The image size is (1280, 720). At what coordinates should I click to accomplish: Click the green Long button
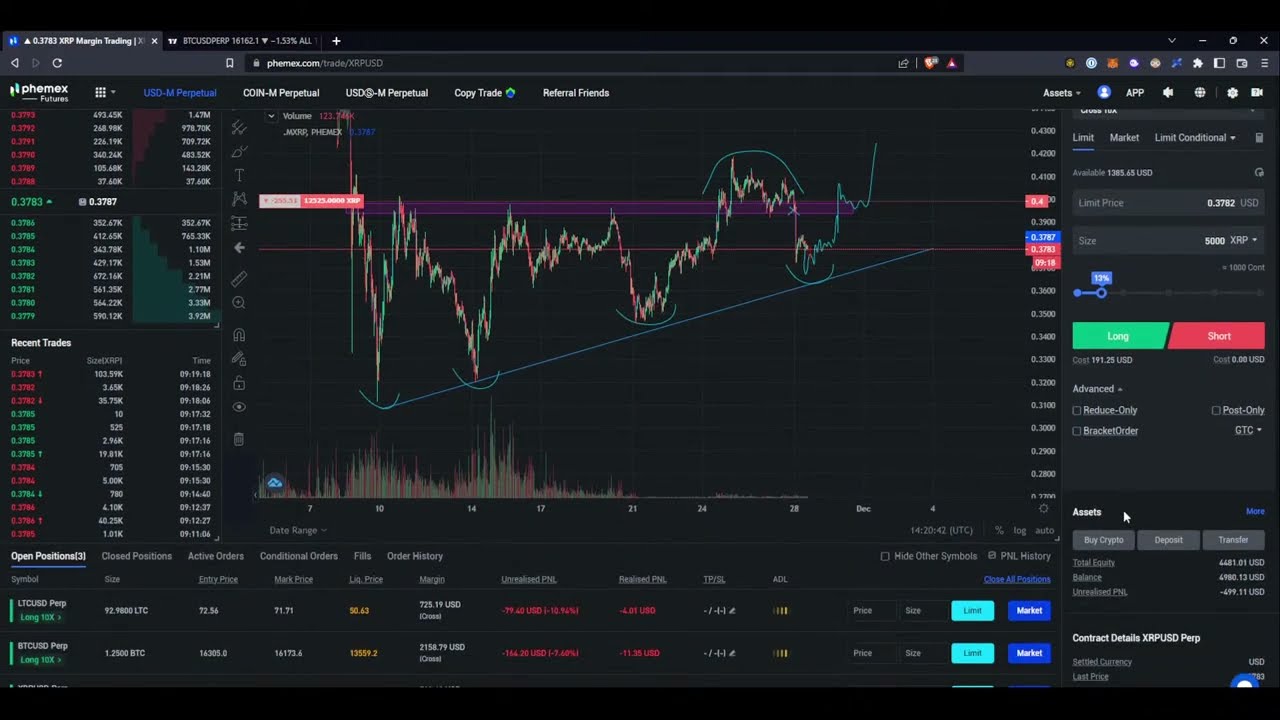click(1118, 336)
